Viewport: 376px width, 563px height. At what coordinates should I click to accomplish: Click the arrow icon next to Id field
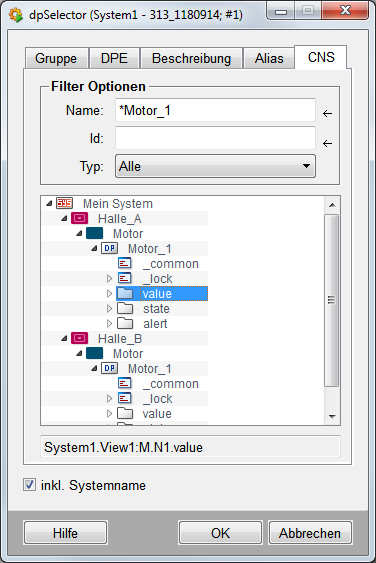point(327,144)
